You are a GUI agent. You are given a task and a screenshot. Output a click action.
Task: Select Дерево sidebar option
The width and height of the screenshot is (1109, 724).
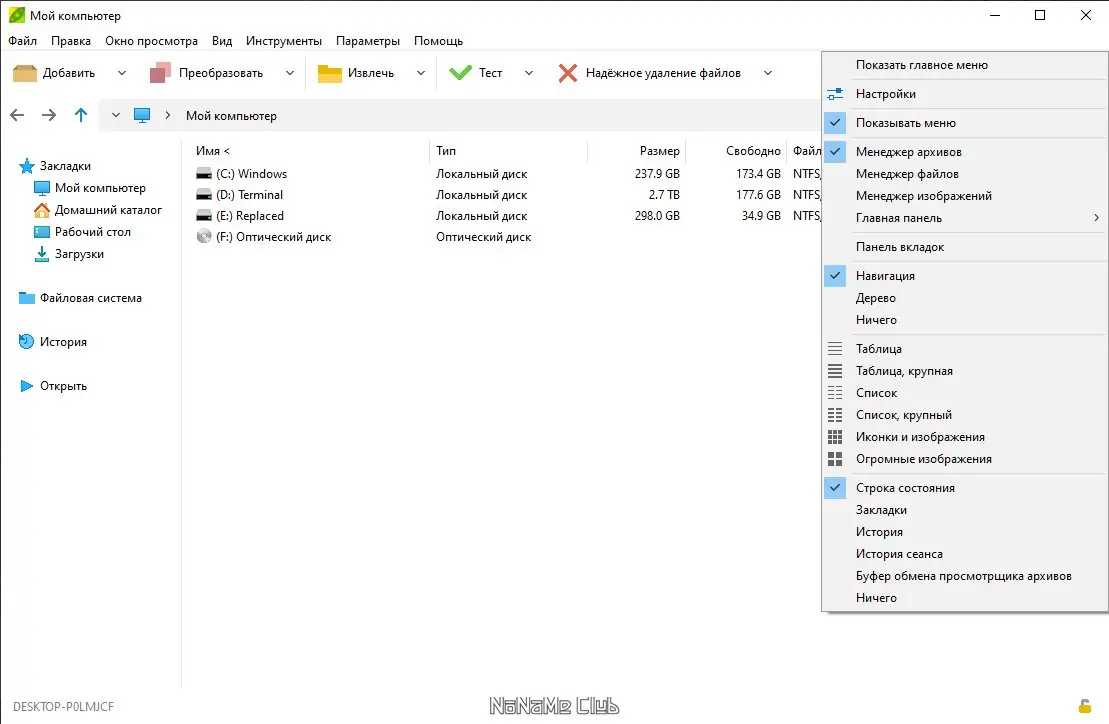tap(965, 298)
